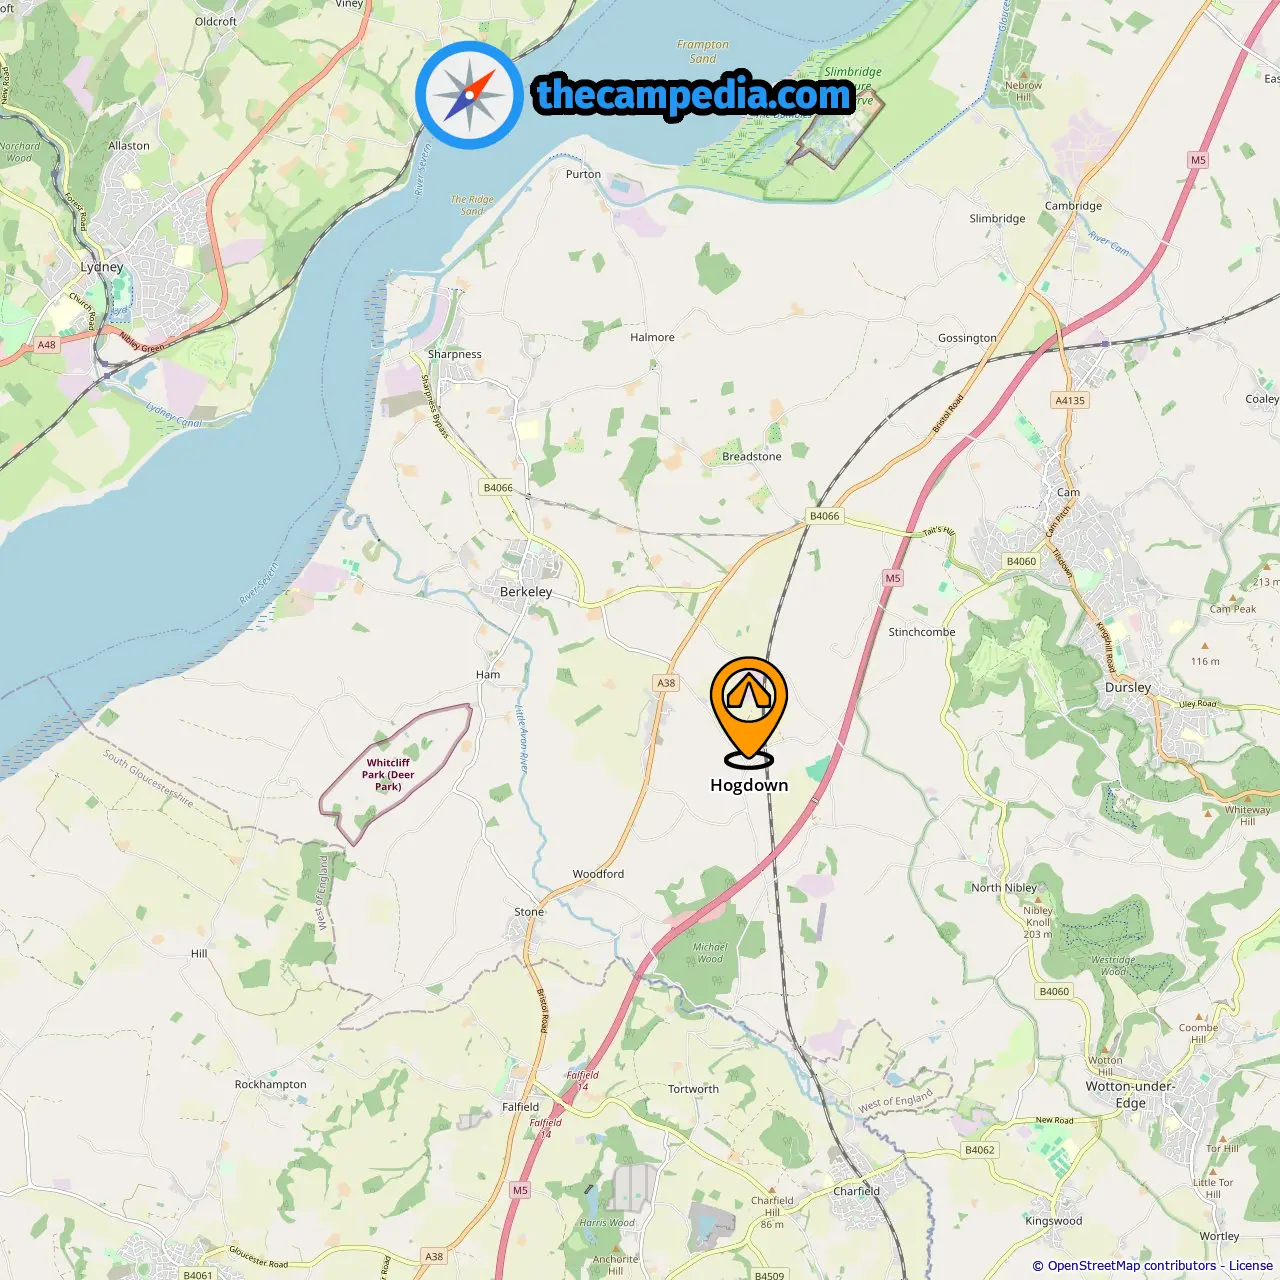Viewport: 1280px width, 1280px height.
Task: Select the Whitcliff Park (Deer Park) label
Action: click(388, 774)
